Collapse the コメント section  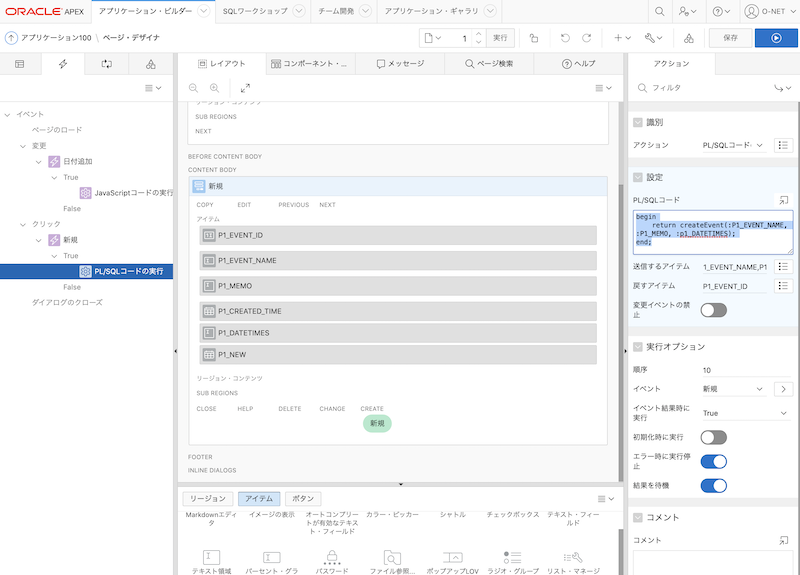click(x=637, y=517)
